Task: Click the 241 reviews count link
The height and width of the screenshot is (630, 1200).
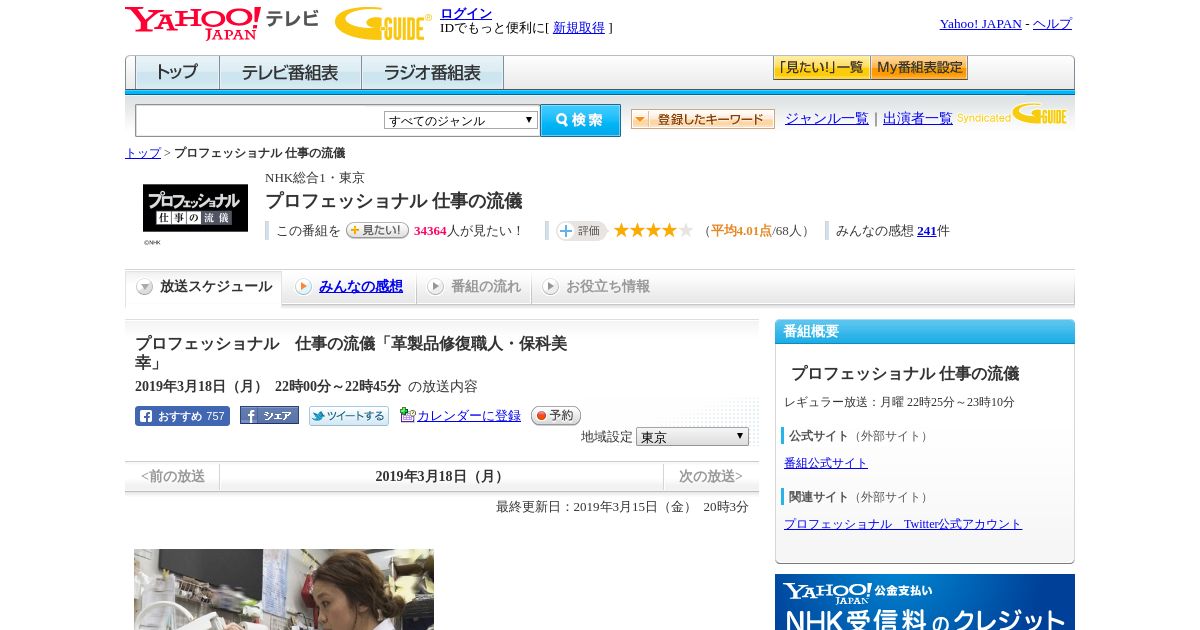Action: [x=927, y=231]
